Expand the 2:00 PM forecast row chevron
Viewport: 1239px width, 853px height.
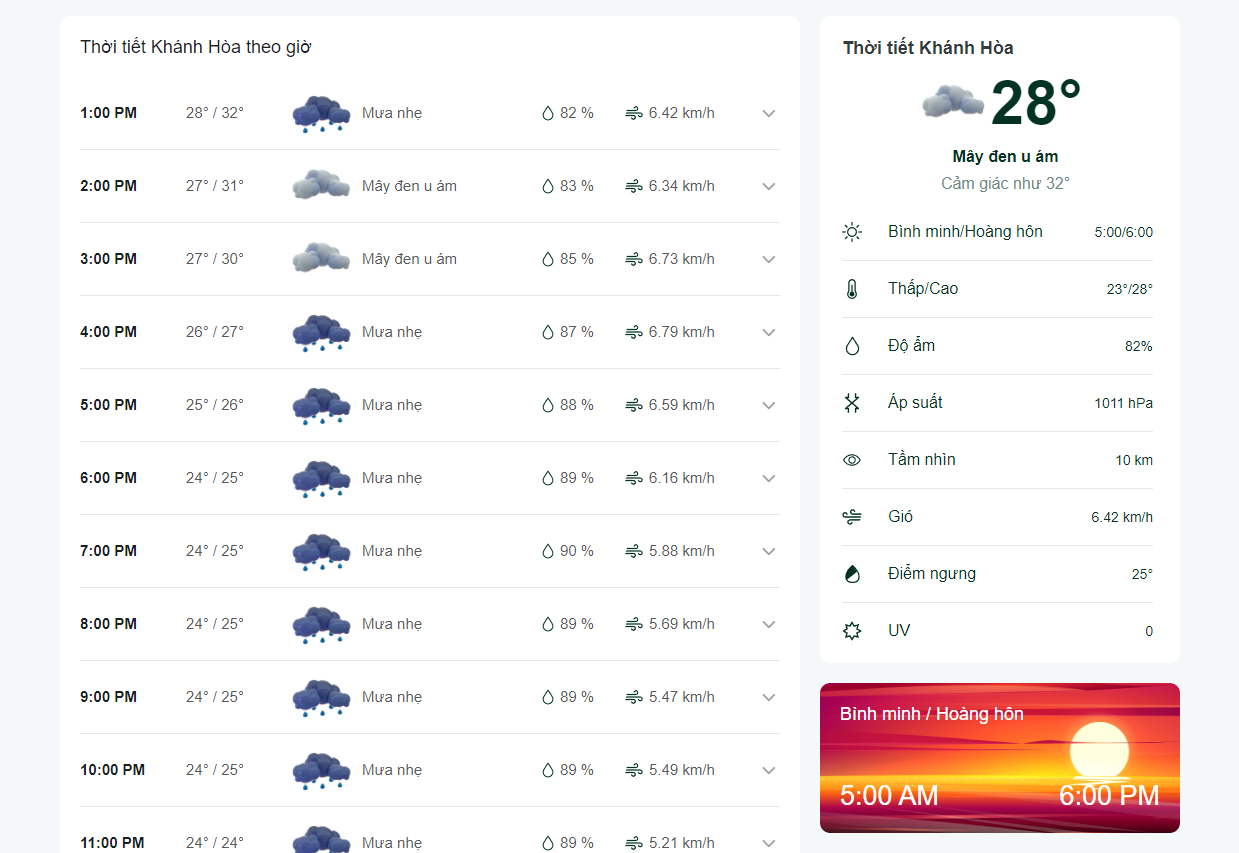[x=769, y=186]
